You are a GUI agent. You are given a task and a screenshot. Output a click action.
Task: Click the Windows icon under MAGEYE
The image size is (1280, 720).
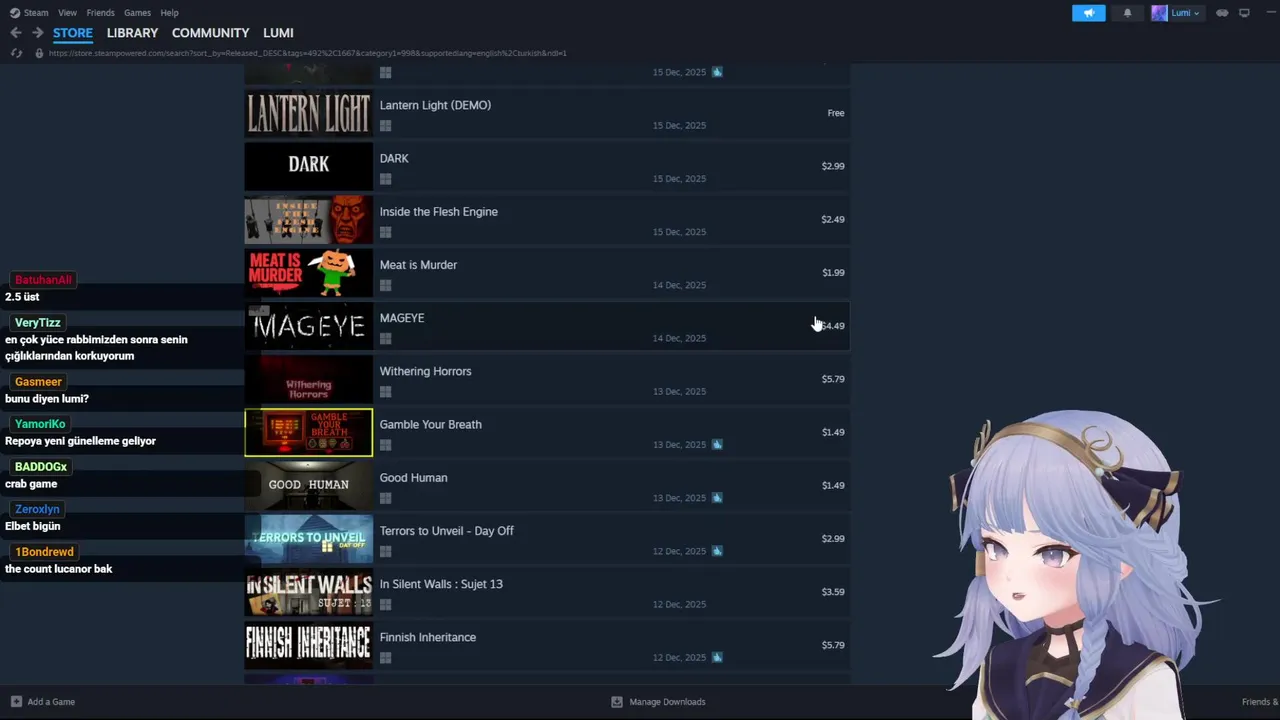[x=385, y=338]
